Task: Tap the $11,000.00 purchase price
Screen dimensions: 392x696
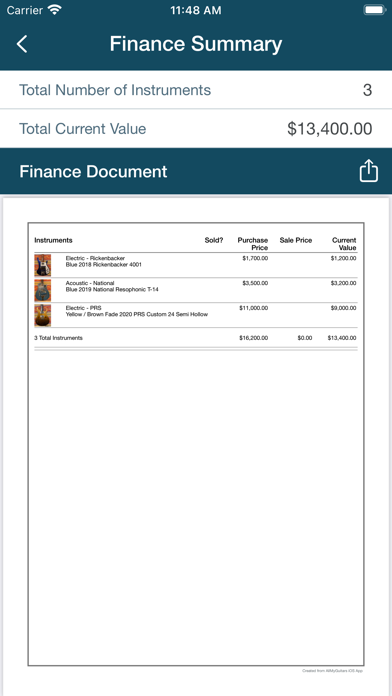Action: tap(254, 308)
